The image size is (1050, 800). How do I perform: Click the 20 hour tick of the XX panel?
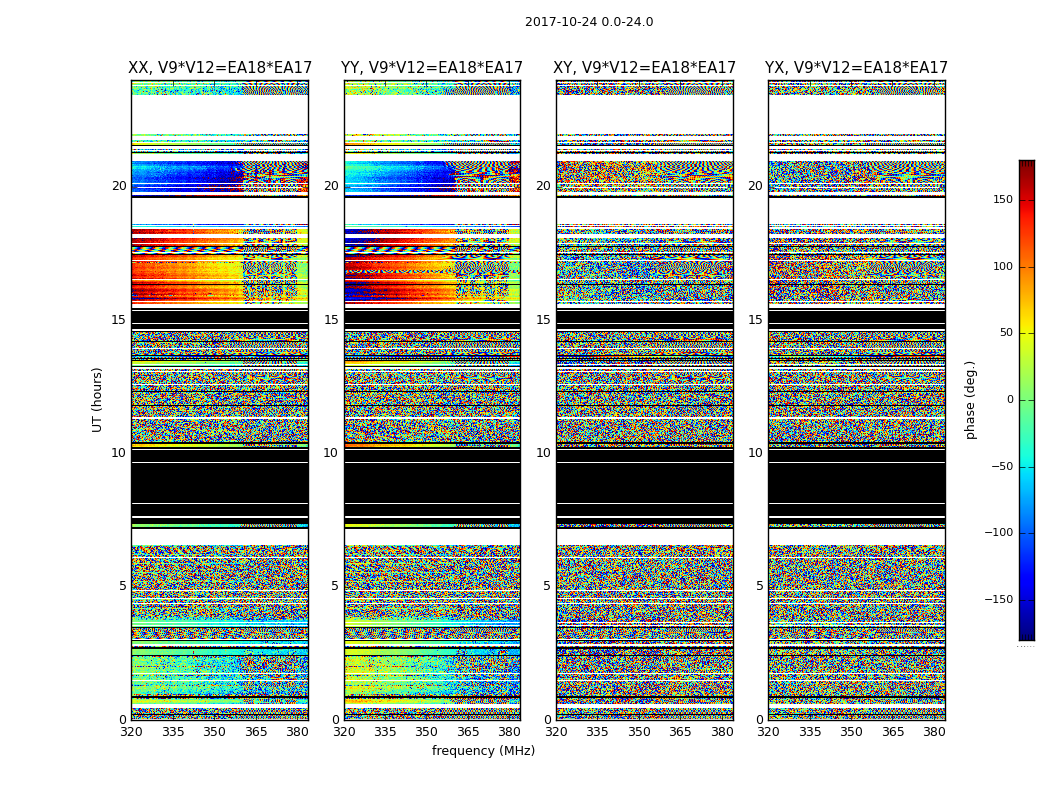pos(119,186)
